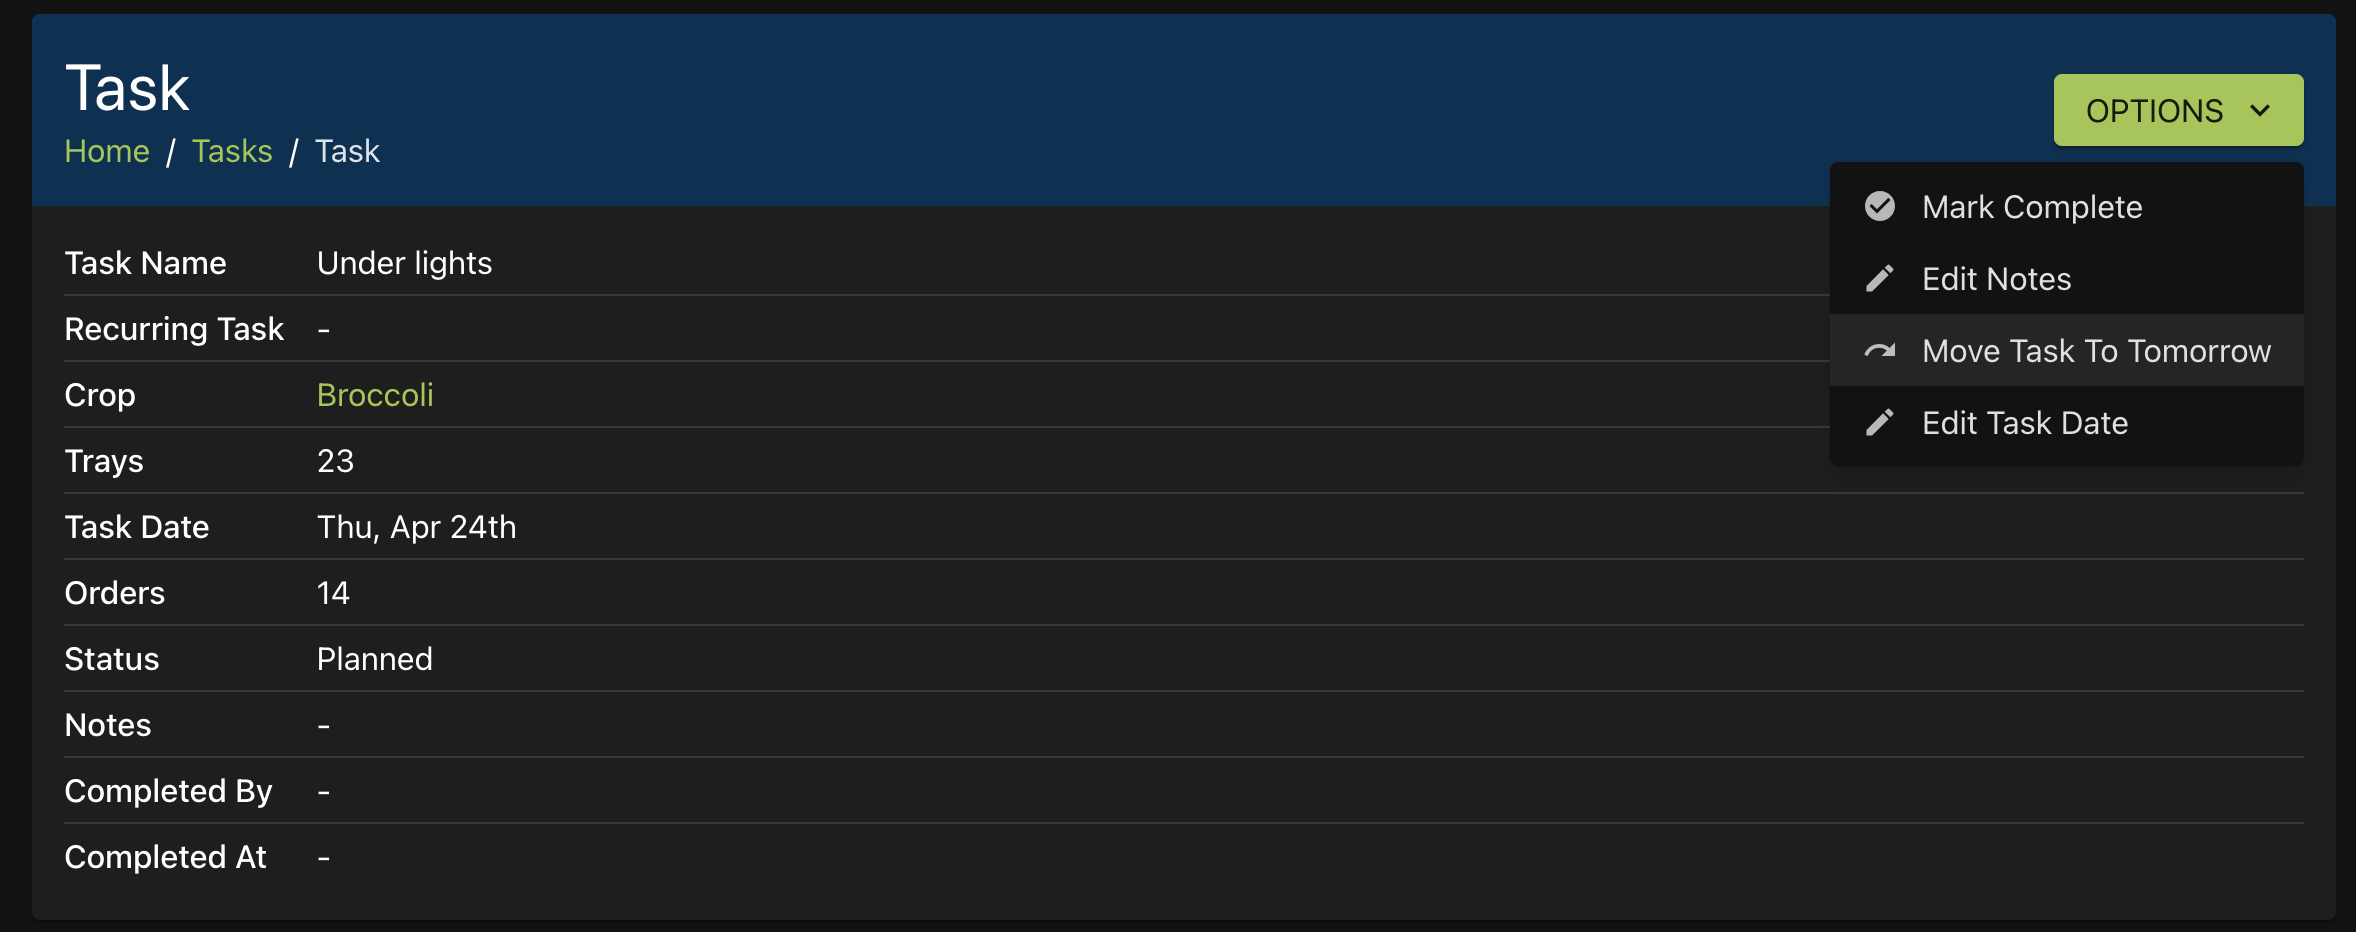The height and width of the screenshot is (932, 2356).
Task: Pick Move Task To Tomorrow menu entry
Action: click(x=2096, y=351)
